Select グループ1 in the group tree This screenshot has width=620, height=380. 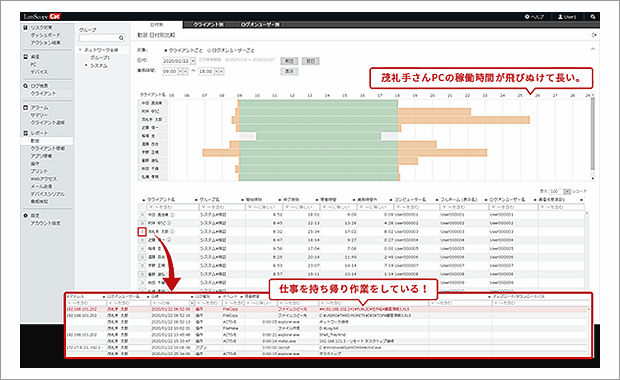(x=100, y=58)
